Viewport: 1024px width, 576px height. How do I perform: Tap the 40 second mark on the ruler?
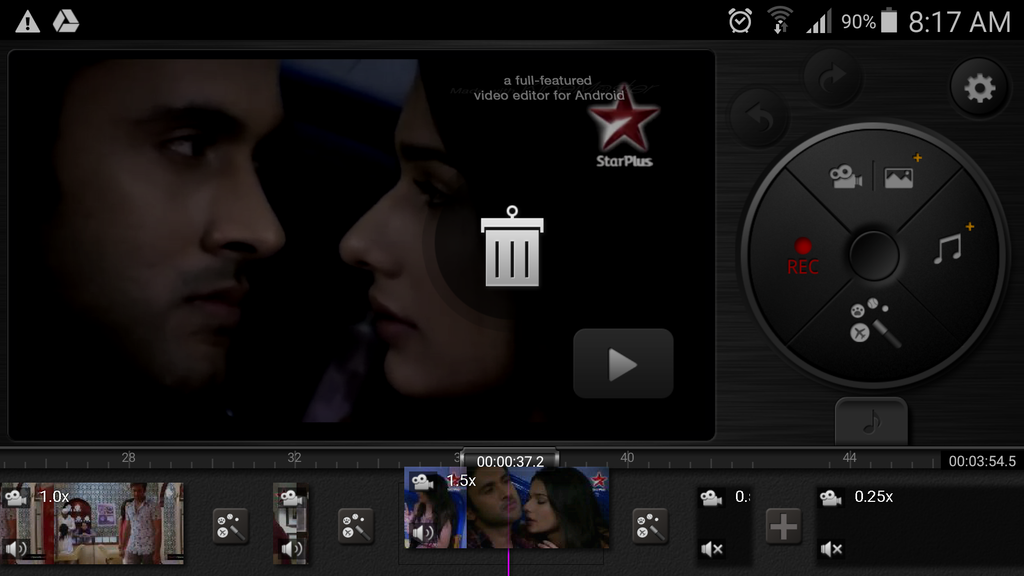(627, 458)
